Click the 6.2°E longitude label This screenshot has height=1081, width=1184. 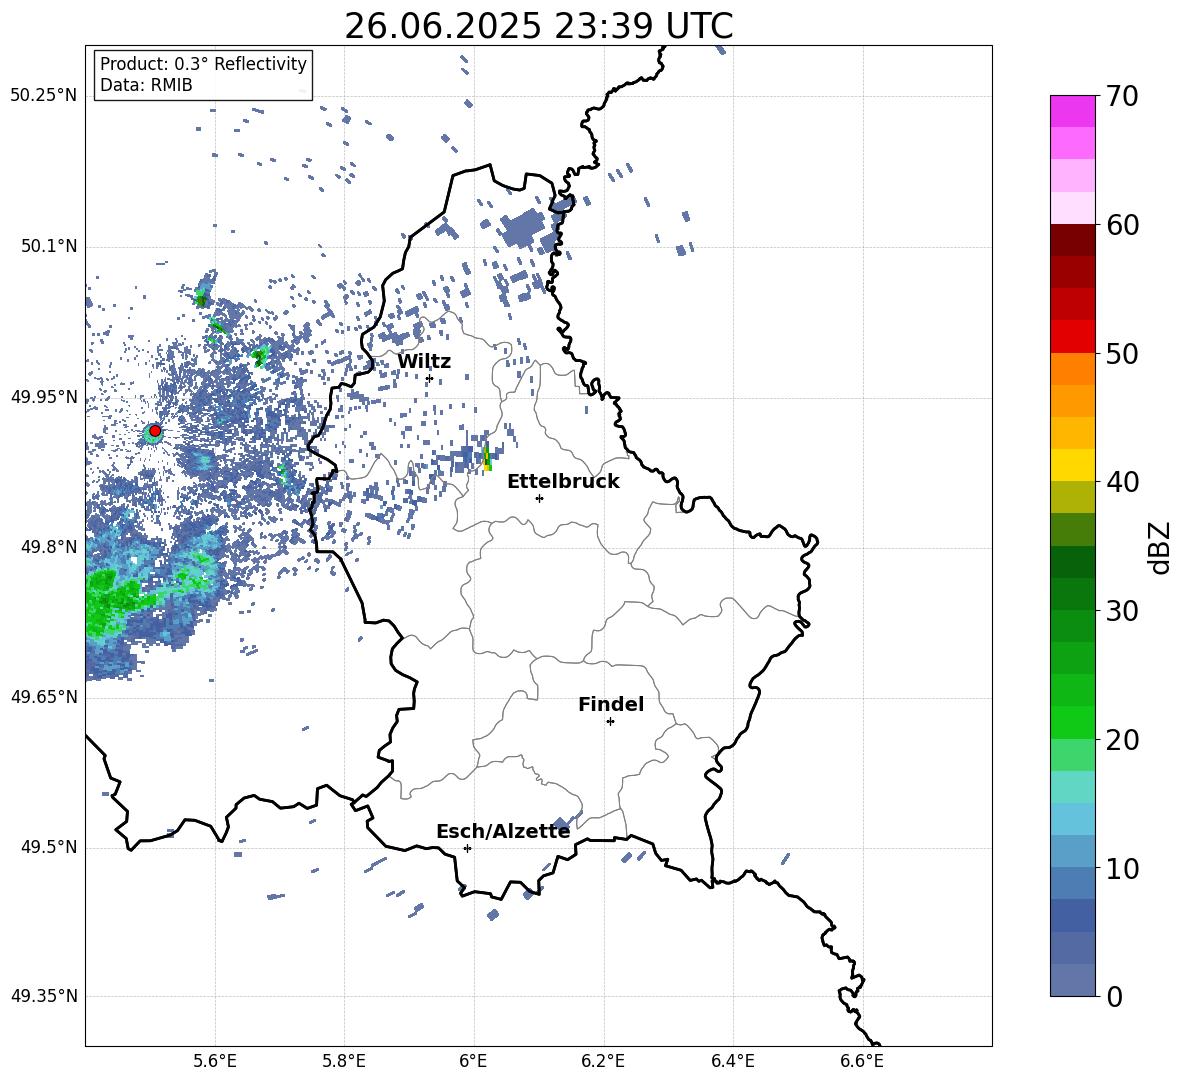(603, 1062)
